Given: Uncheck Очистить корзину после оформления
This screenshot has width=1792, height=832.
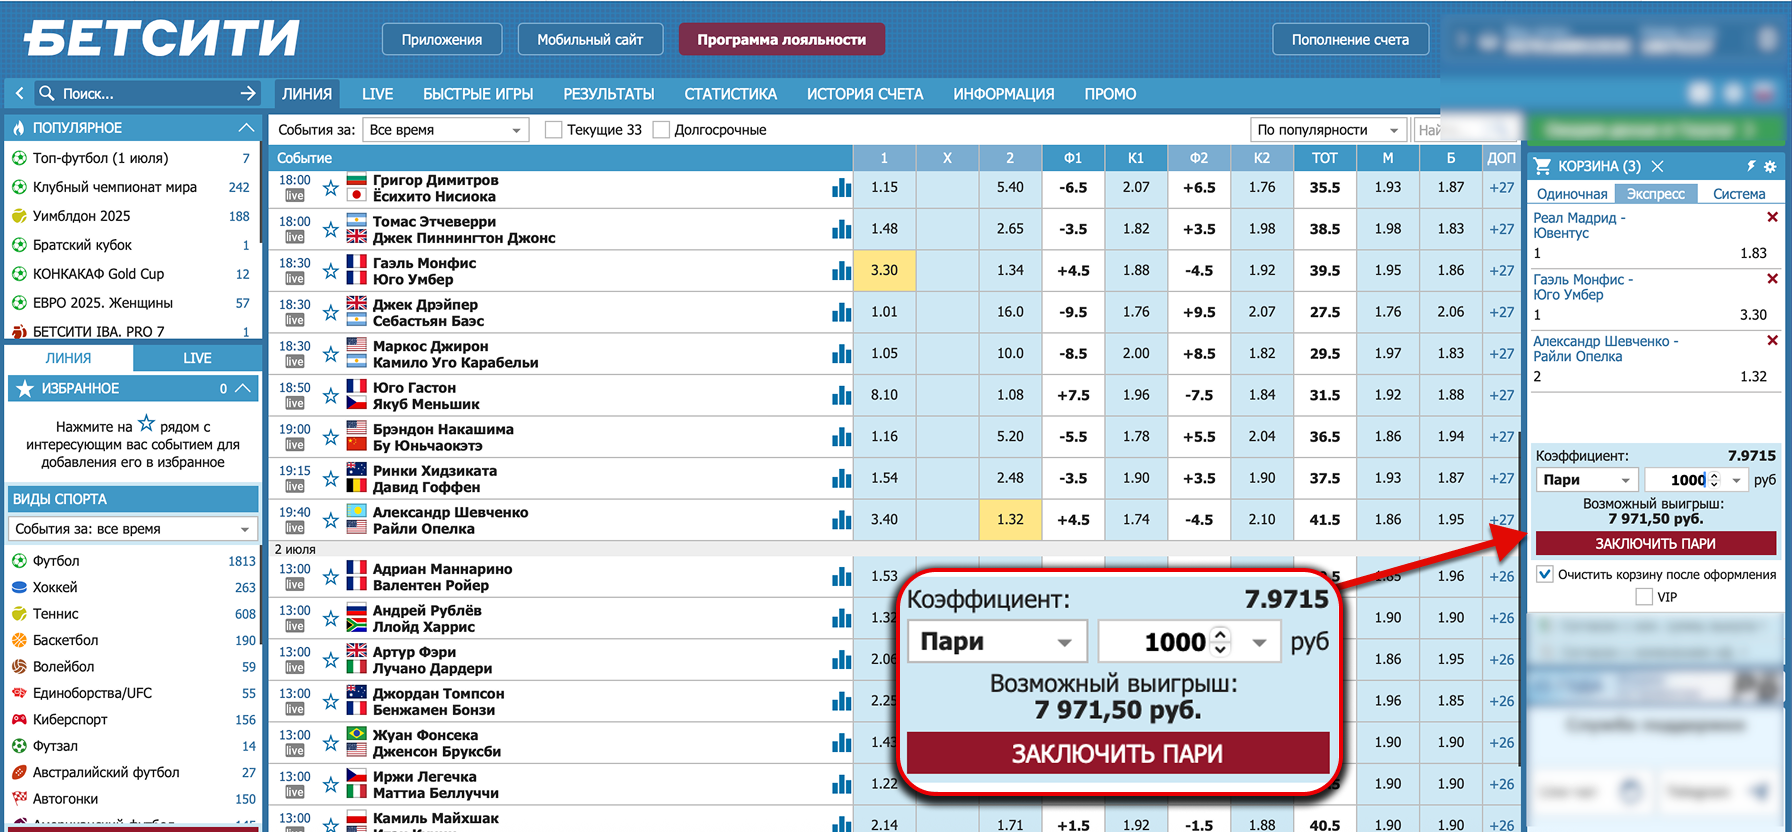Looking at the screenshot, I should point(1545,574).
